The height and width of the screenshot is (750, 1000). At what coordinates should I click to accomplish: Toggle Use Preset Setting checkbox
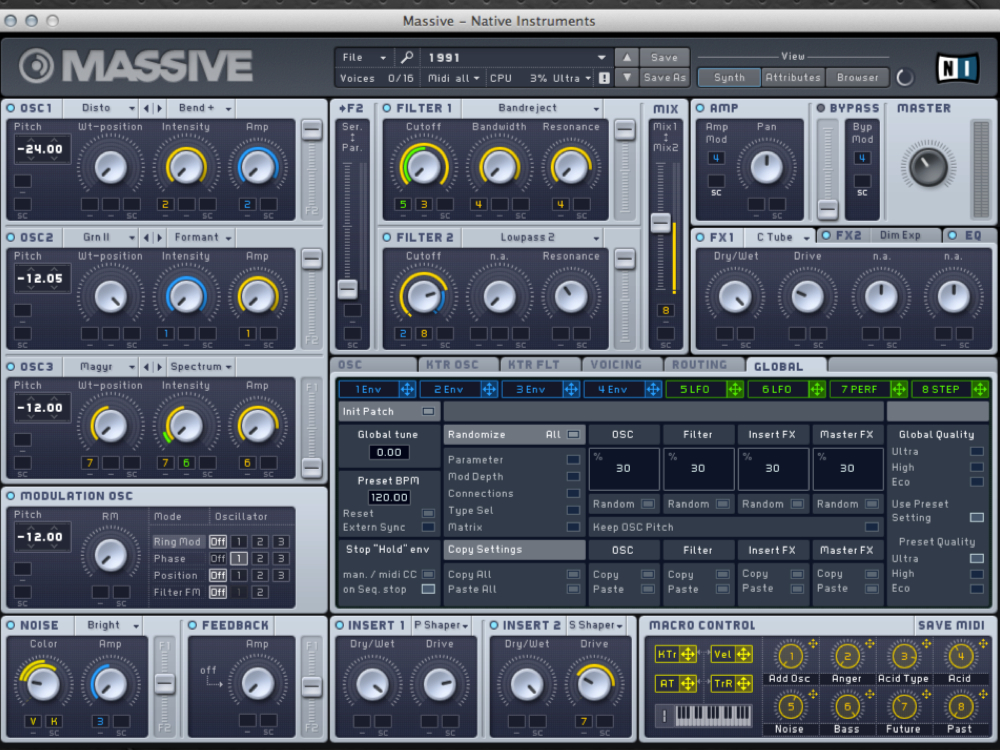point(976,517)
